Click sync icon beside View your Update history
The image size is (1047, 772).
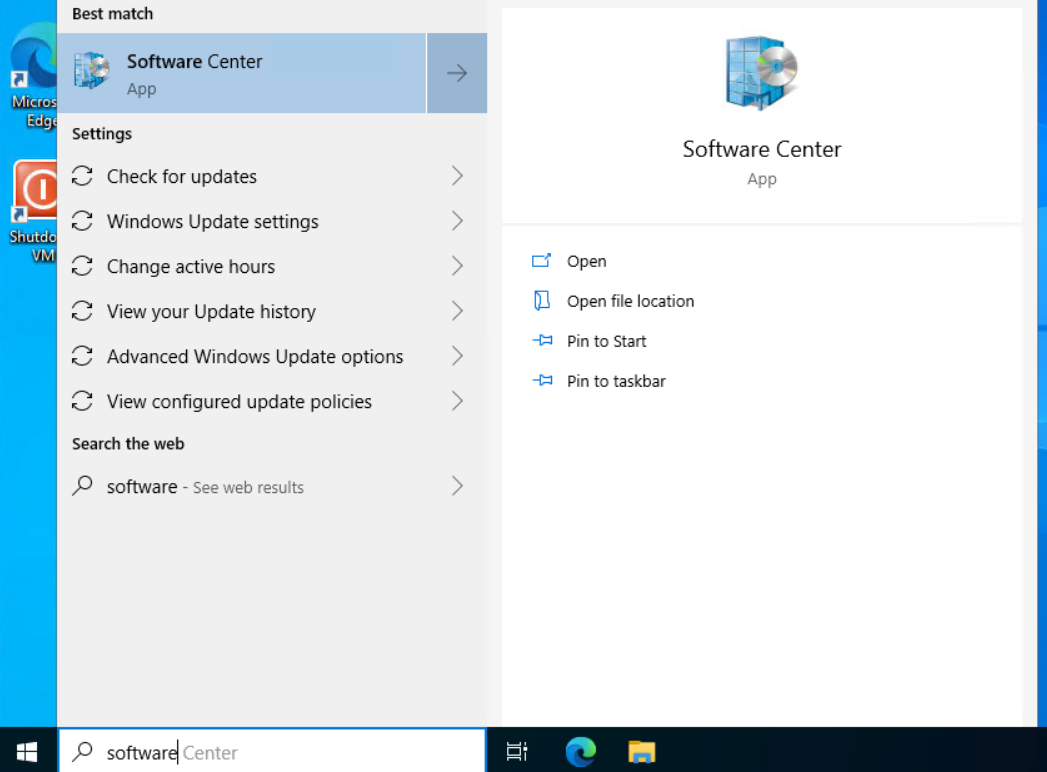[x=82, y=311]
